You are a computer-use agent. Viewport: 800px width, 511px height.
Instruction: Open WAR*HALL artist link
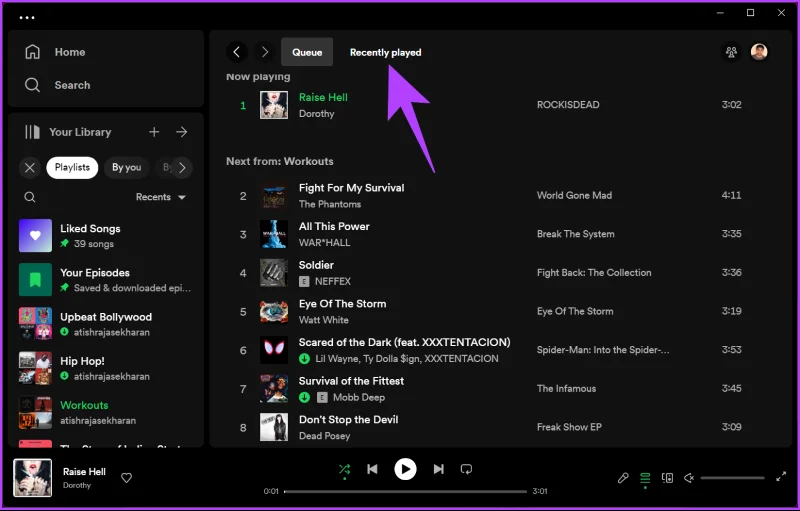[x=324, y=243]
